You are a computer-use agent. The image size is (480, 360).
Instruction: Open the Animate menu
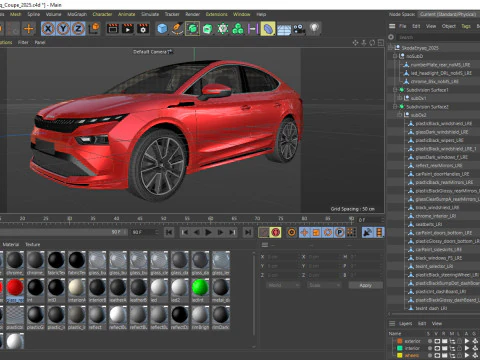click(x=127, y=14)
